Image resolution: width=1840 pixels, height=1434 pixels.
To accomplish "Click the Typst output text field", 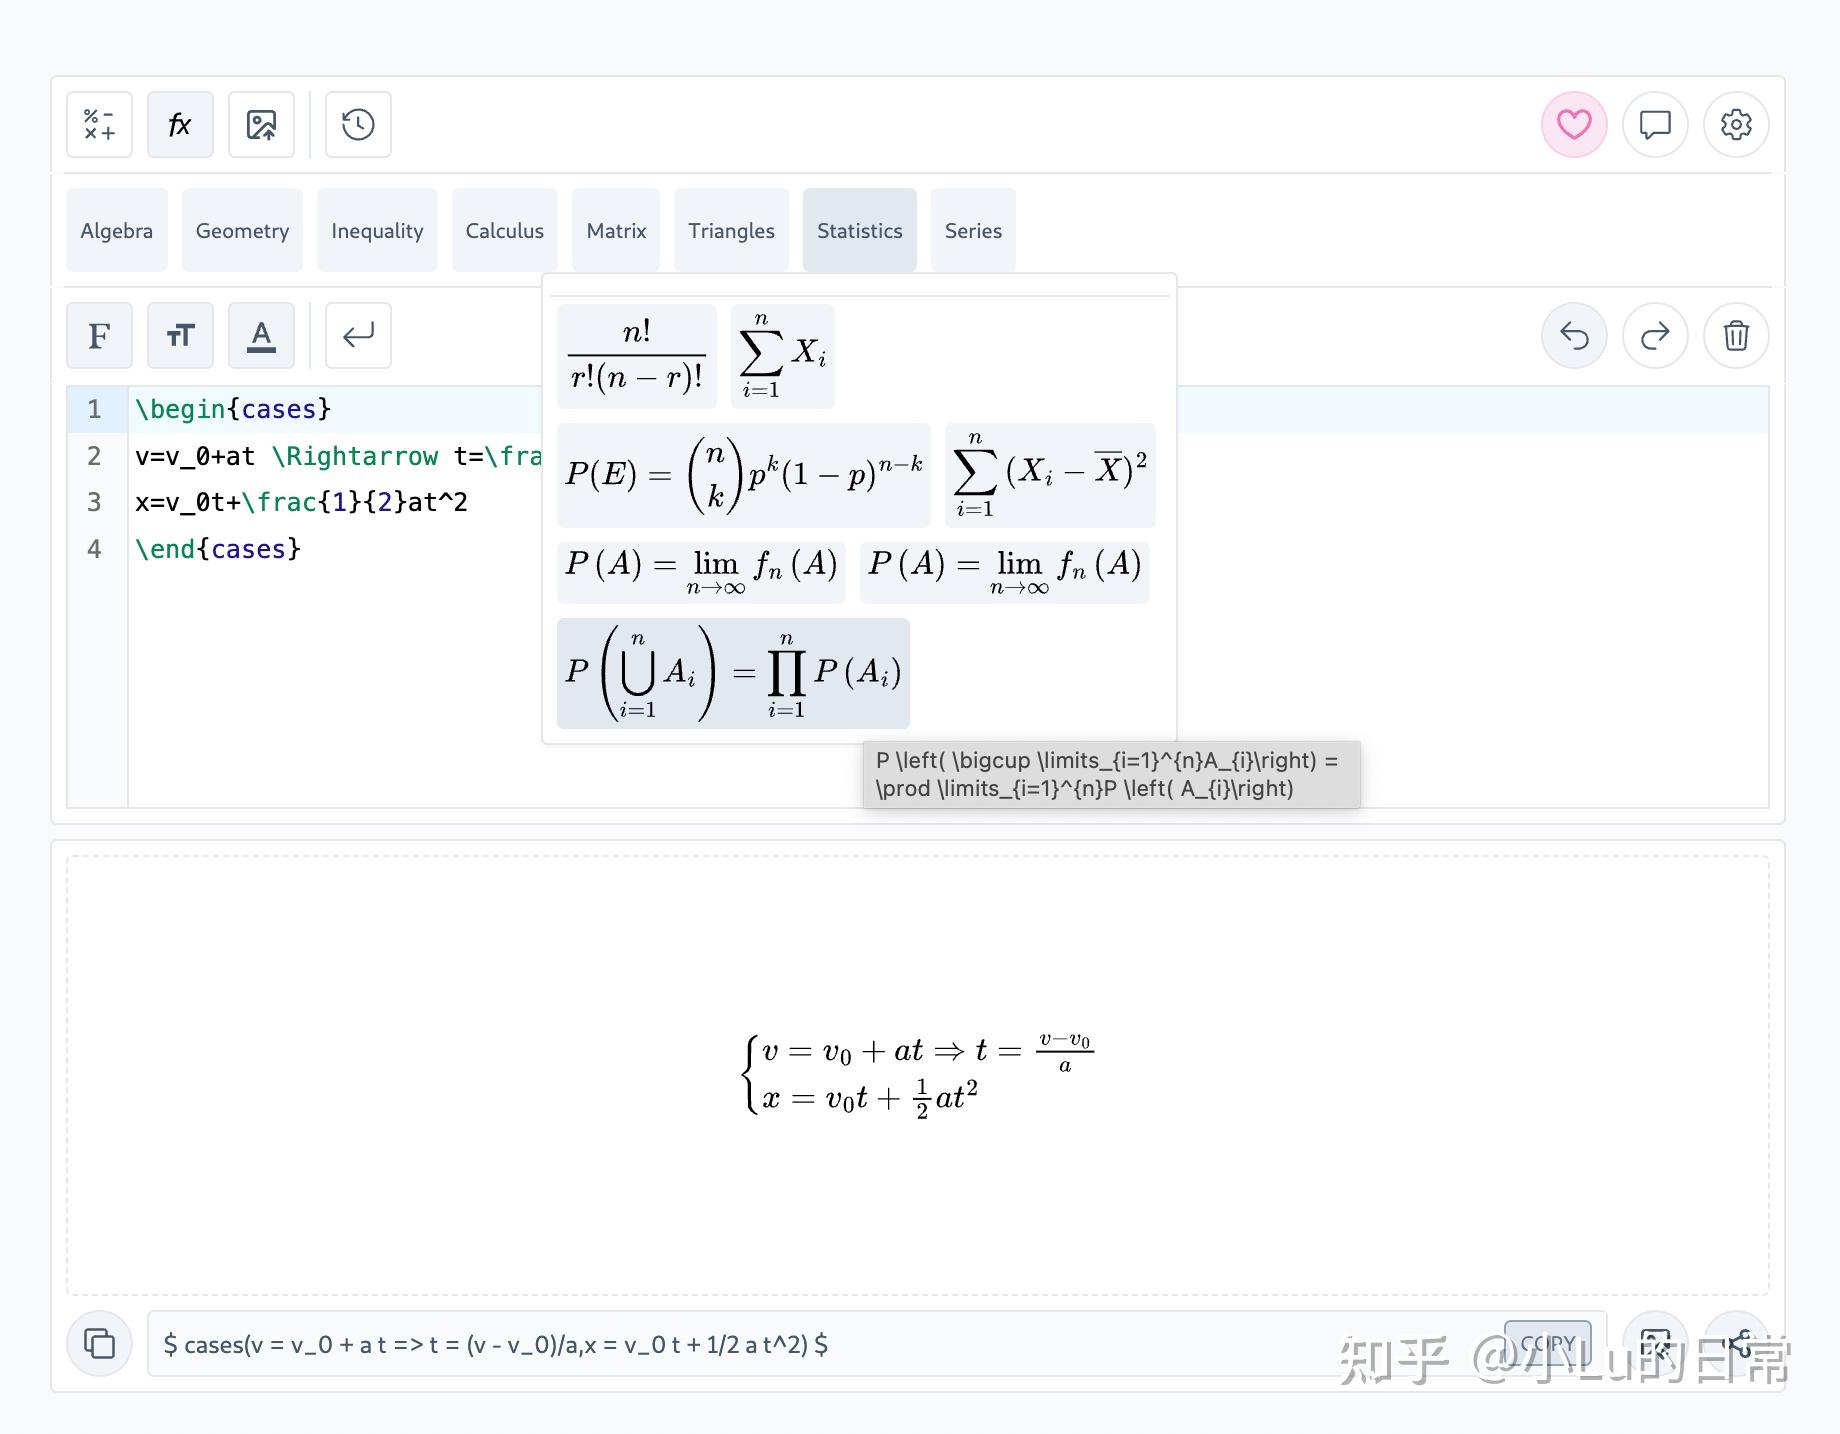I will click(877, 1343).
